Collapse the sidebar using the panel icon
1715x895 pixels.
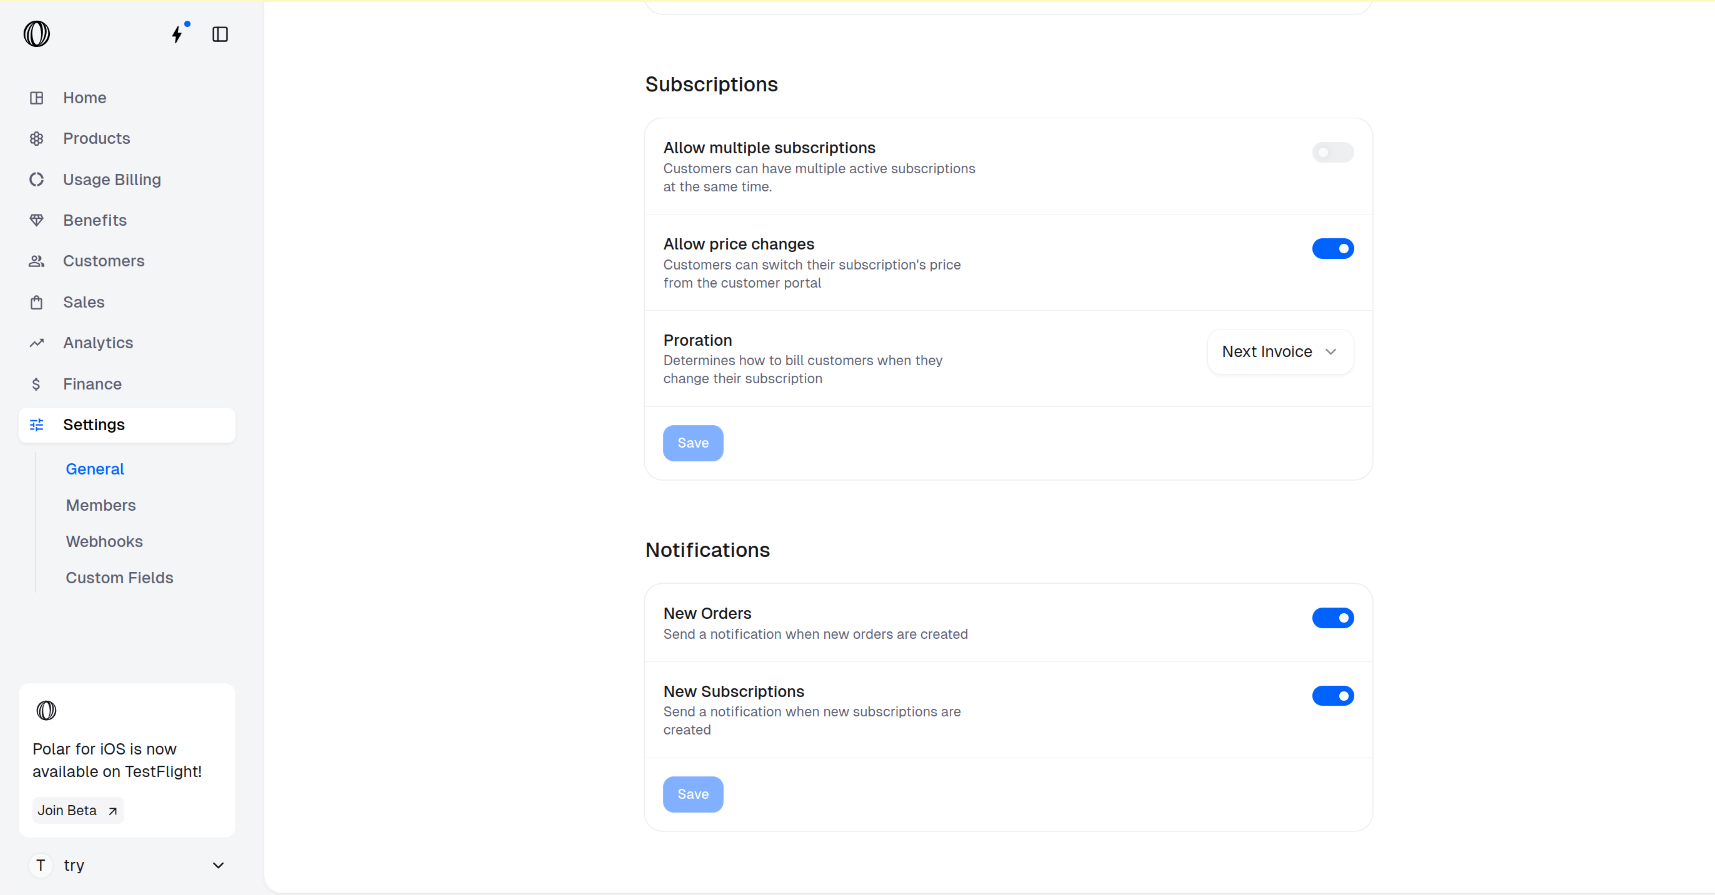[x=220, y=34]
